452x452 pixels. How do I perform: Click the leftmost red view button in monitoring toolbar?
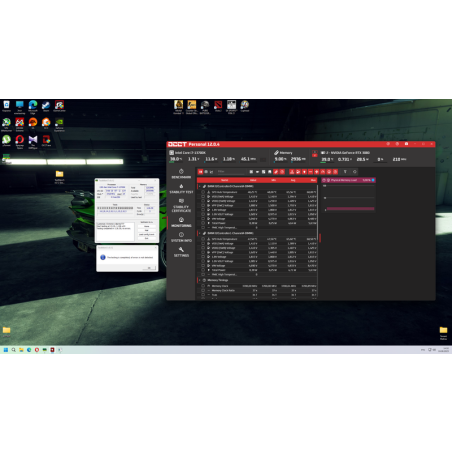pyautogui.click(x=200, y=172)
